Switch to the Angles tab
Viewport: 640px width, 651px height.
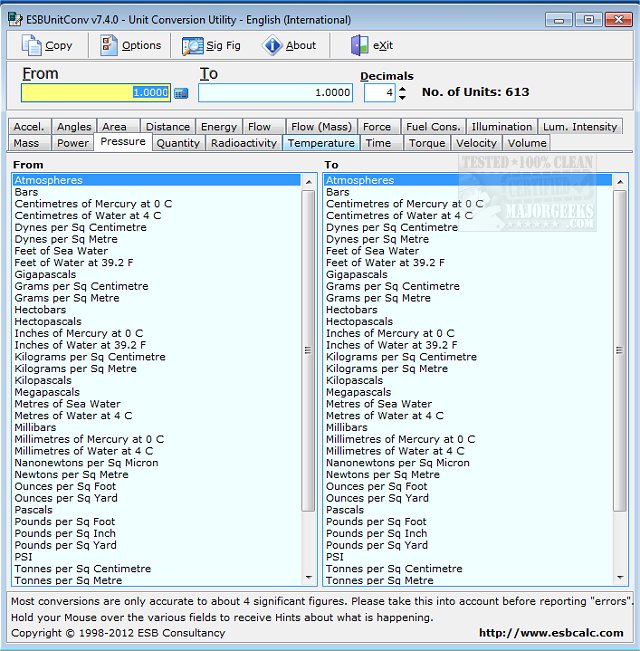[74, 127]
